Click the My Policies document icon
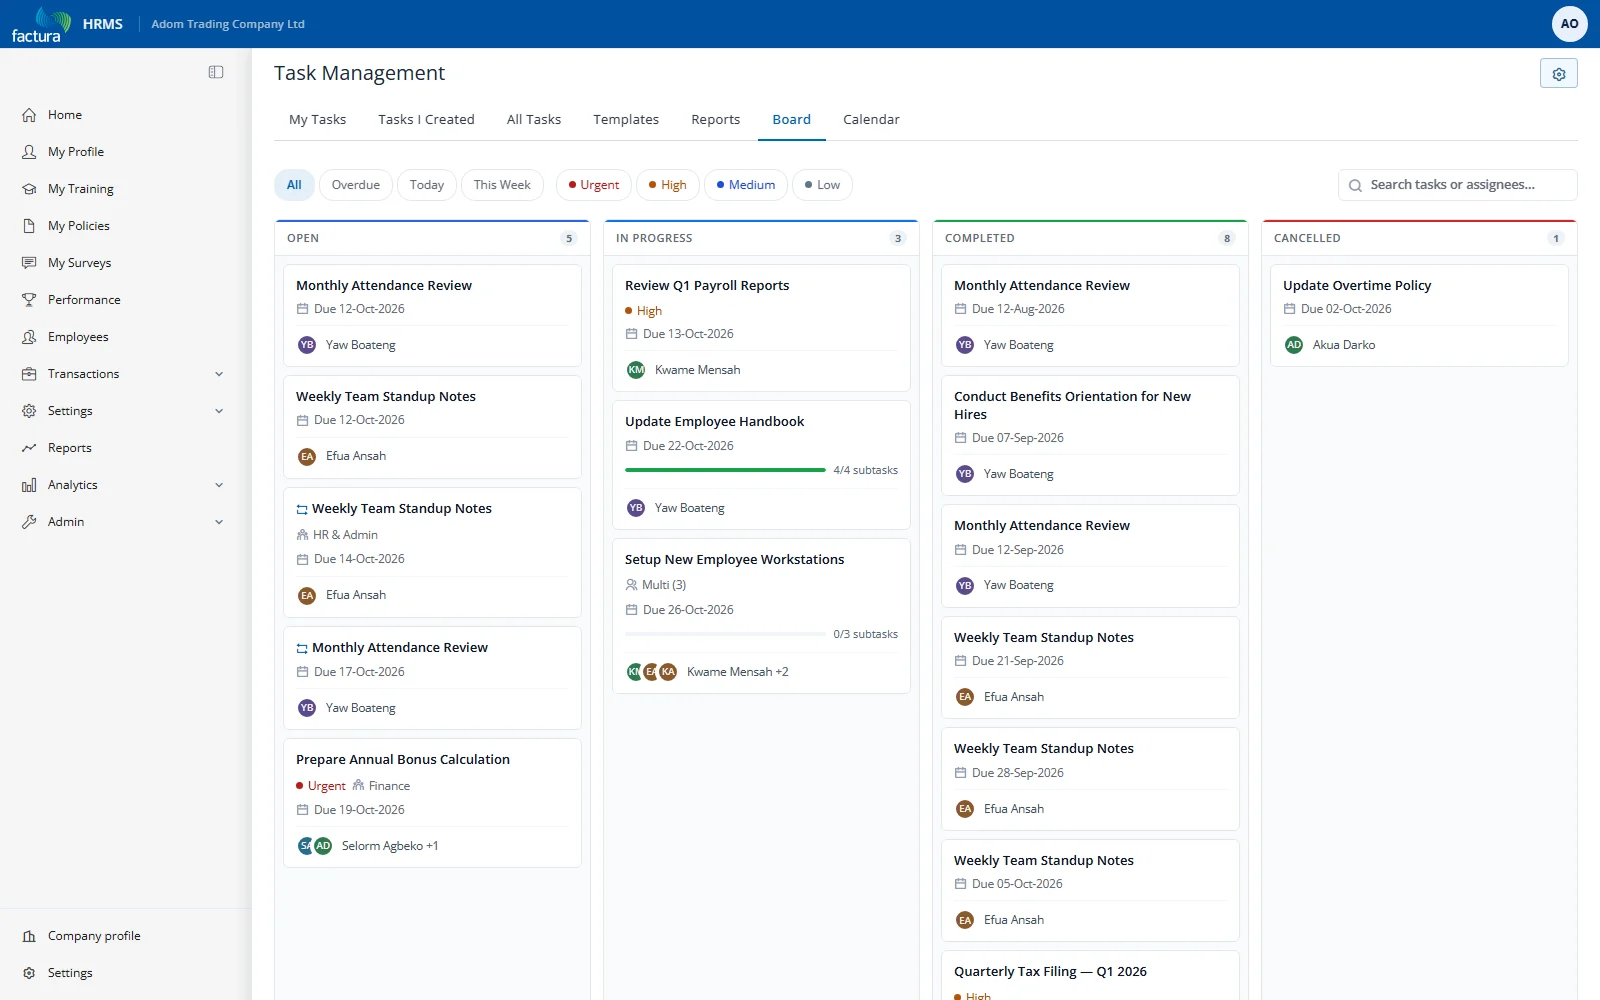This screenshot has height=1000, width=1600. pyautogui.click(x=29, y=226)
